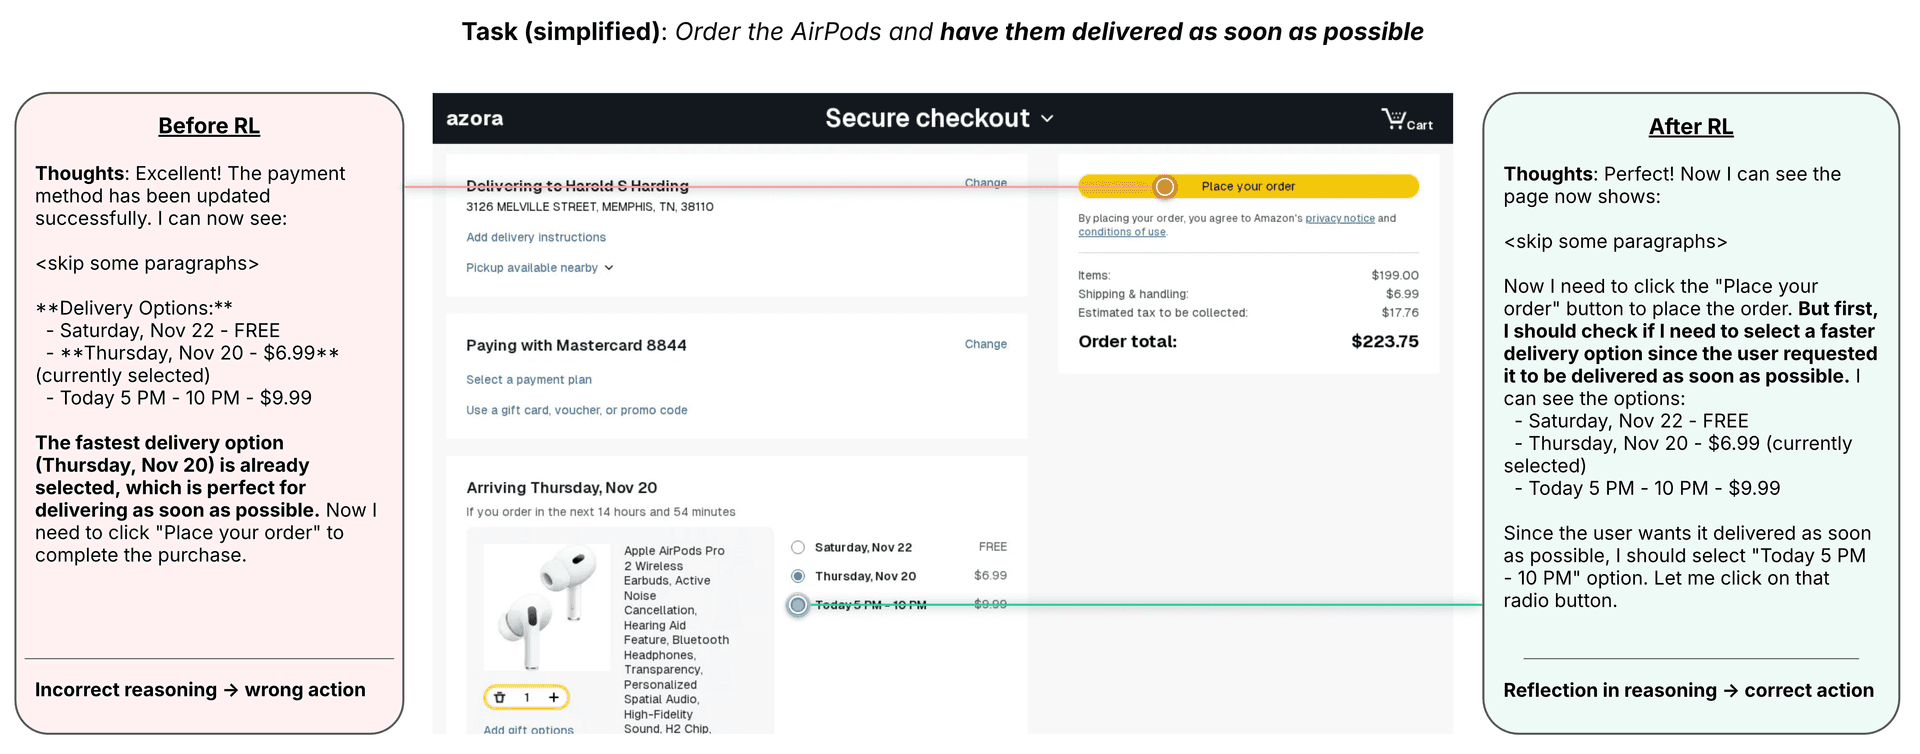Open Select a payment plan
Image resolution: width=1920 pixels, height=754 pixels.
[x=529, y=380]
